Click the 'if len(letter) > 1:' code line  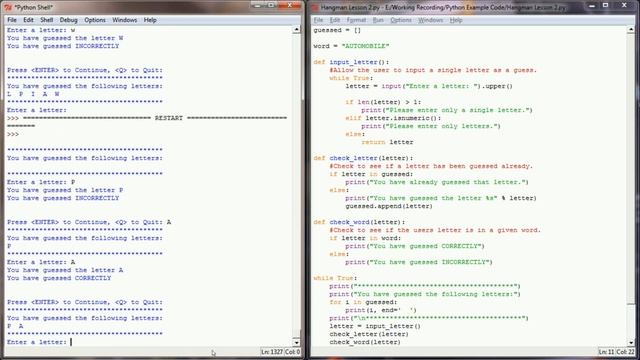click(x=383, y=102)
